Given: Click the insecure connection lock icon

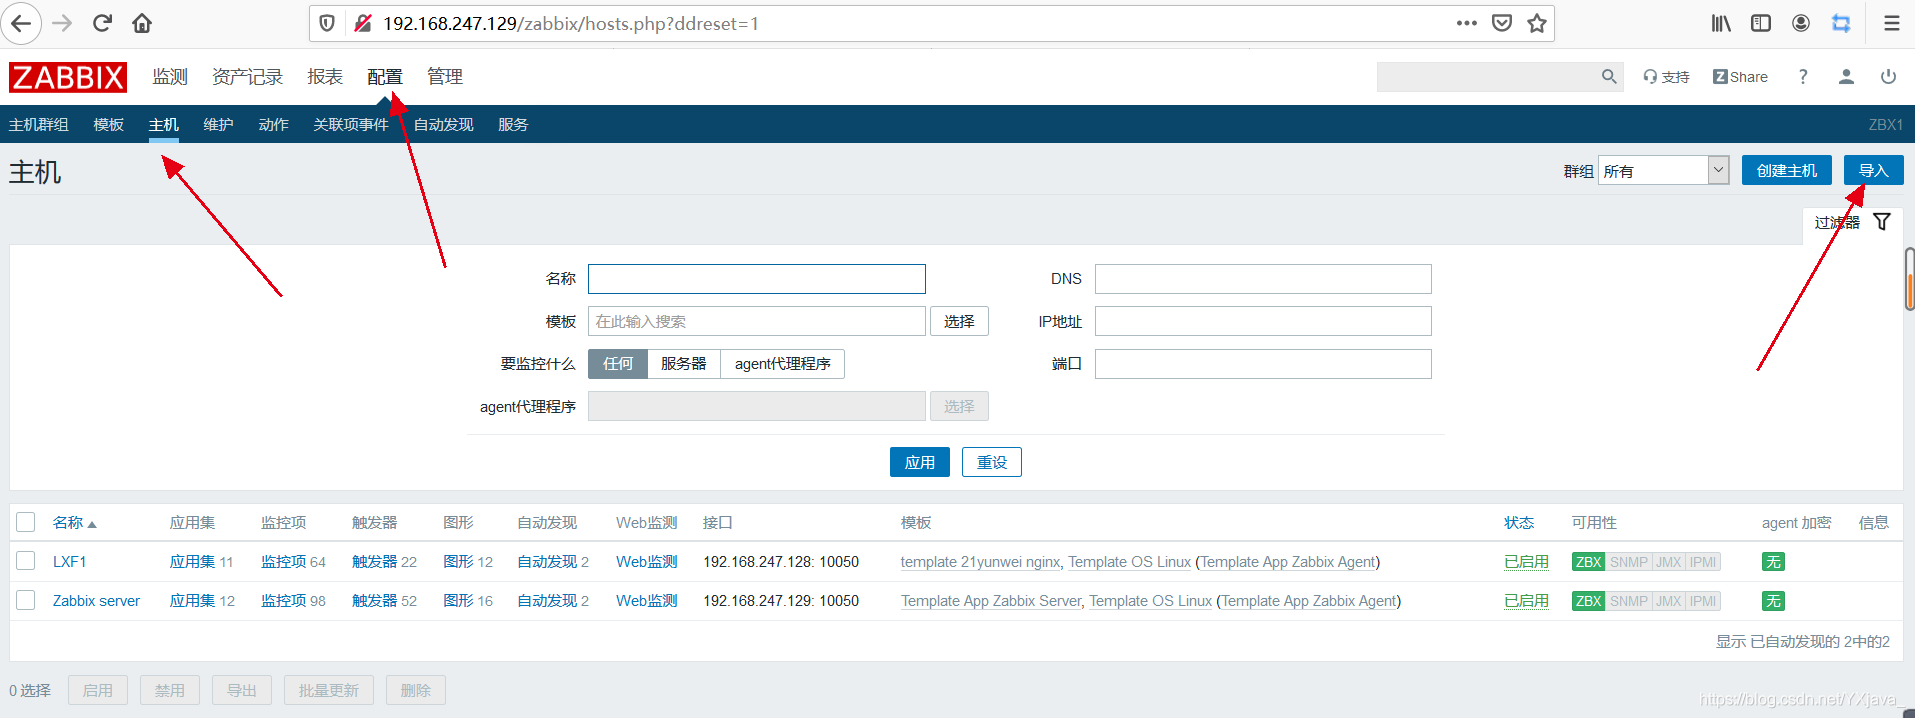Looking at the screenshot, I should [363, 23].
